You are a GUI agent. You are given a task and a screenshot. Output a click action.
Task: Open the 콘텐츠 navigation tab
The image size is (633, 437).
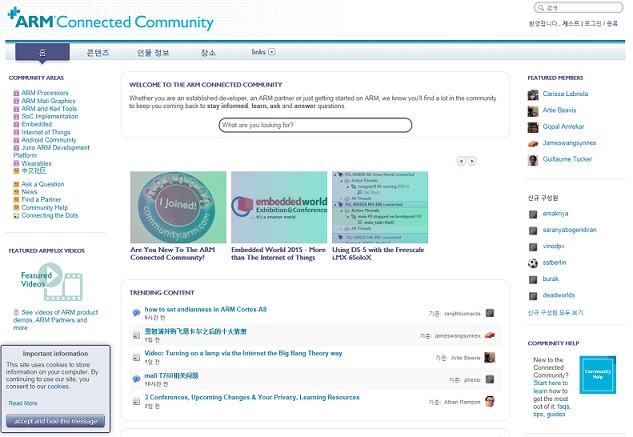tap(98, 52)
